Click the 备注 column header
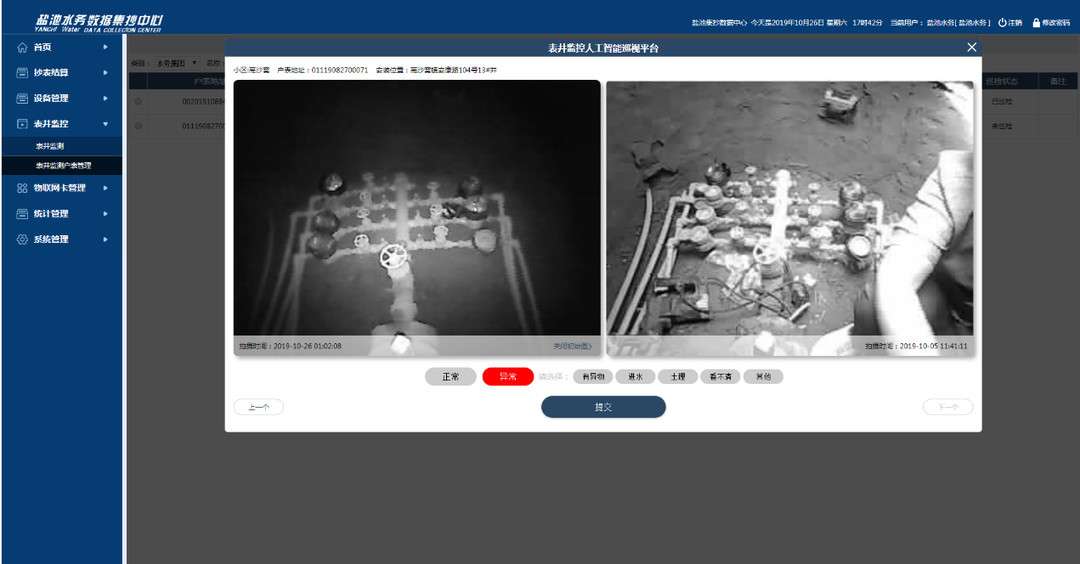 click(1058, 81)
